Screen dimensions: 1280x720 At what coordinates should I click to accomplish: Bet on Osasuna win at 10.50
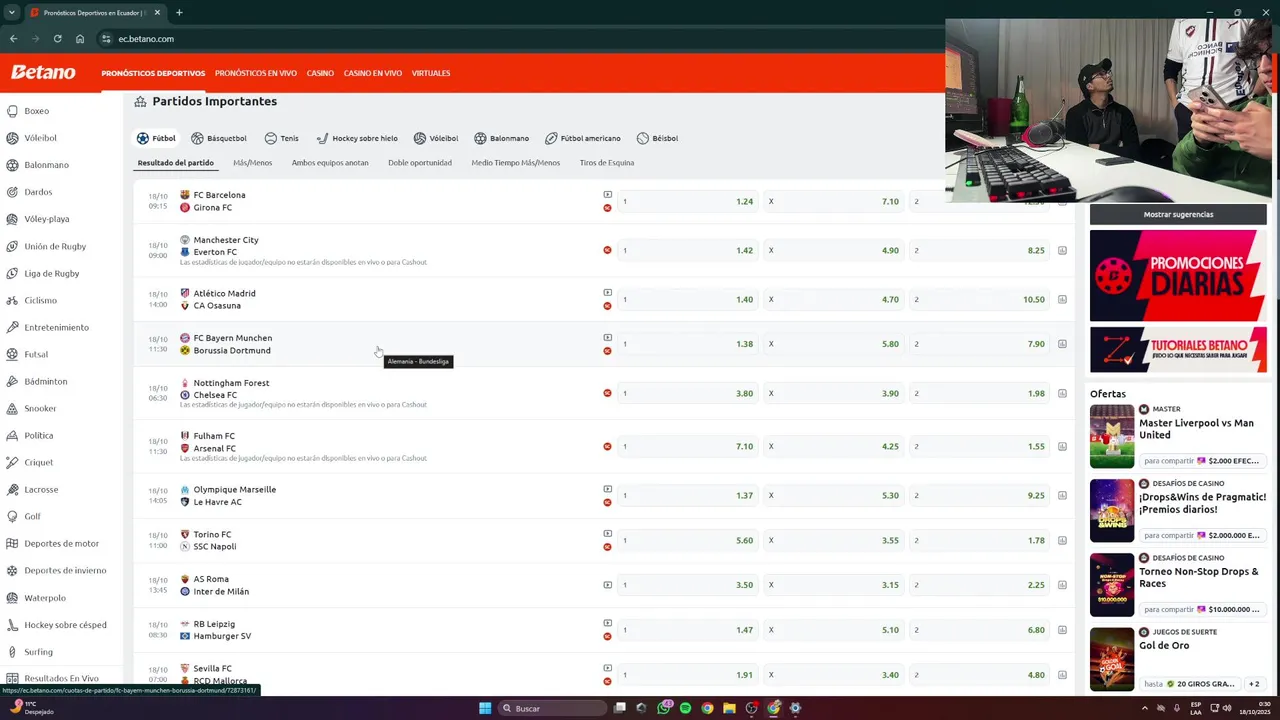coord(980,300)
